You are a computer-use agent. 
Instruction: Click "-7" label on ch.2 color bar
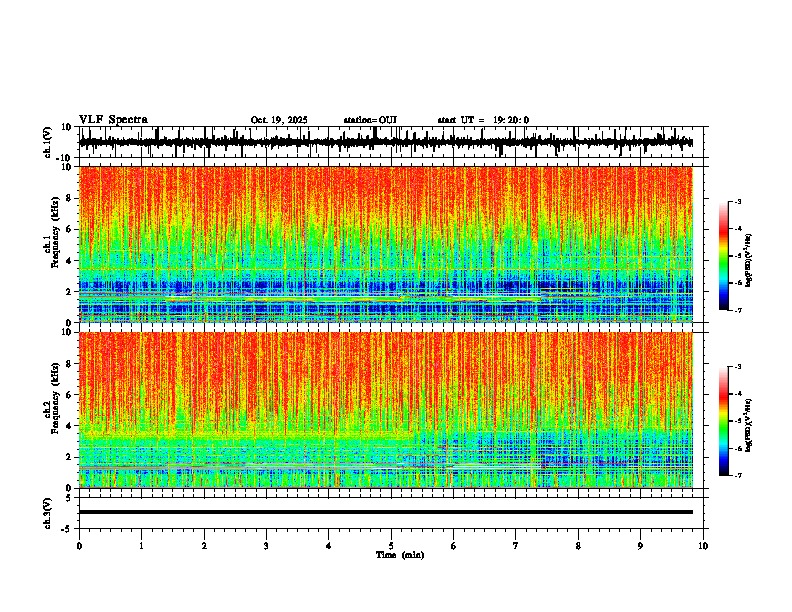pyautogui.click(x=737, y=475)
